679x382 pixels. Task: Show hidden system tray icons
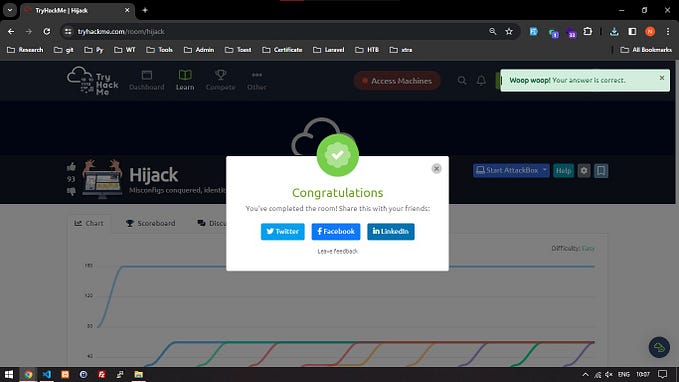point(585,374)
